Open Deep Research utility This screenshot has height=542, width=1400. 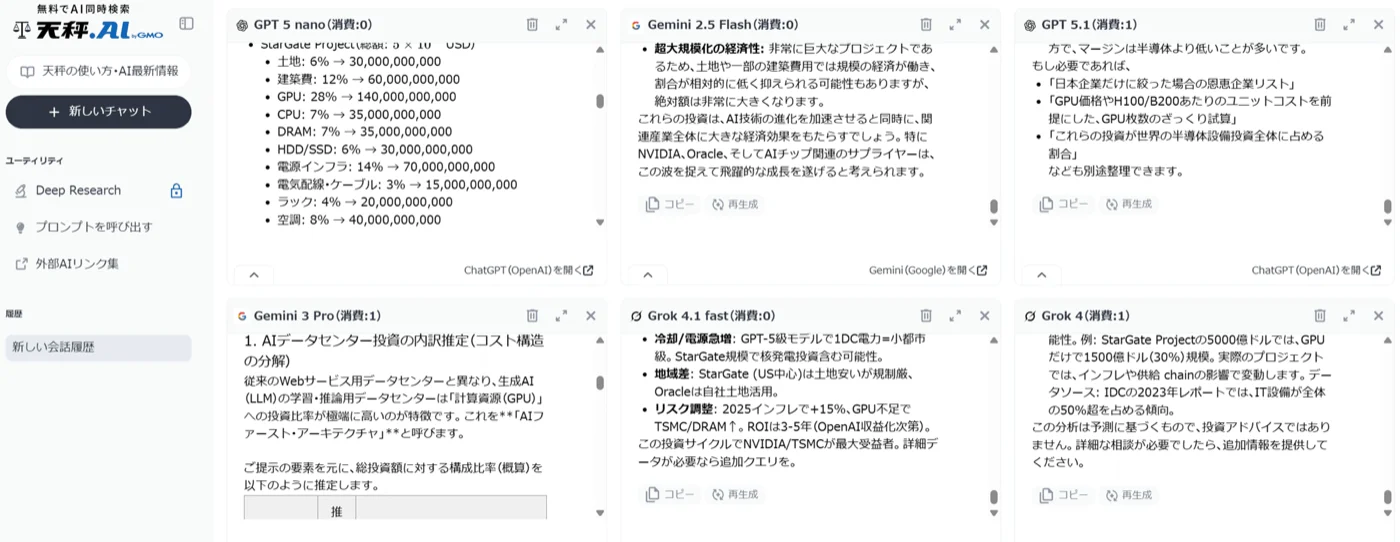point(78,190)
